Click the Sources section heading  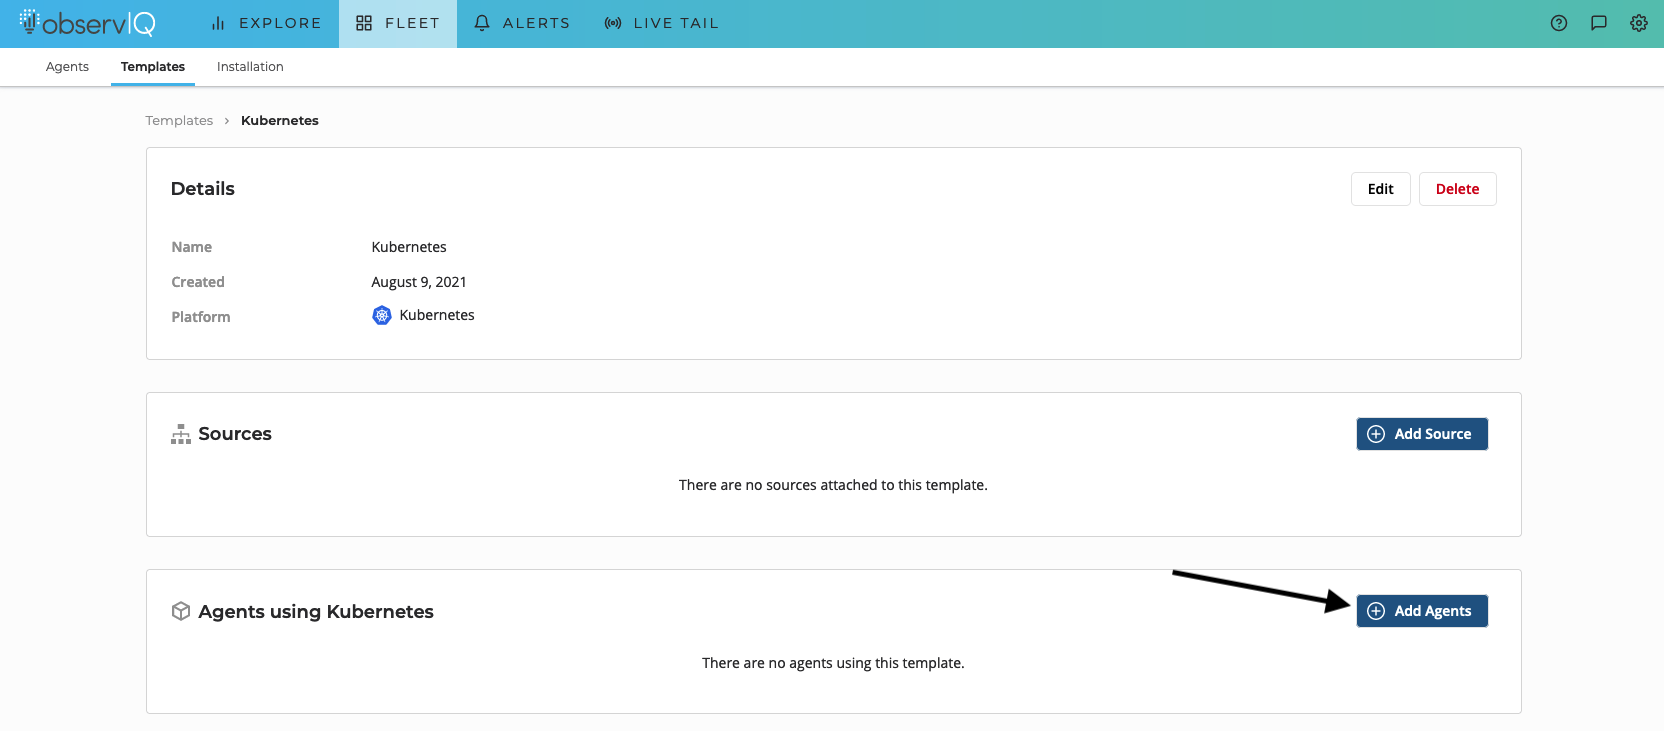coord(235,434)
